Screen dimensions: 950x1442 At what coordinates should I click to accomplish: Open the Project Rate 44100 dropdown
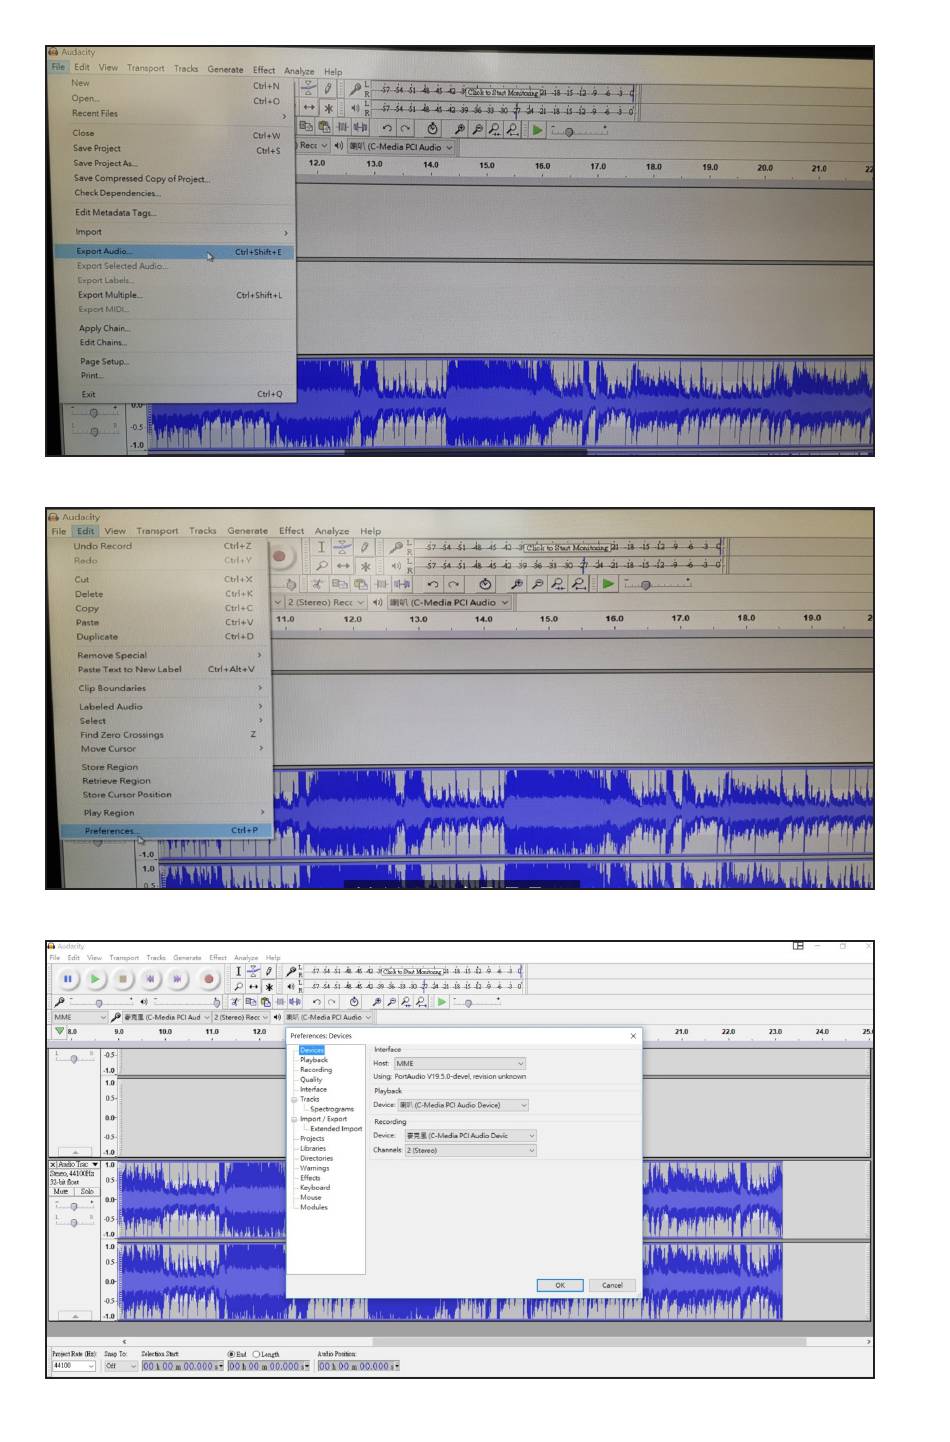[73, 1366]
